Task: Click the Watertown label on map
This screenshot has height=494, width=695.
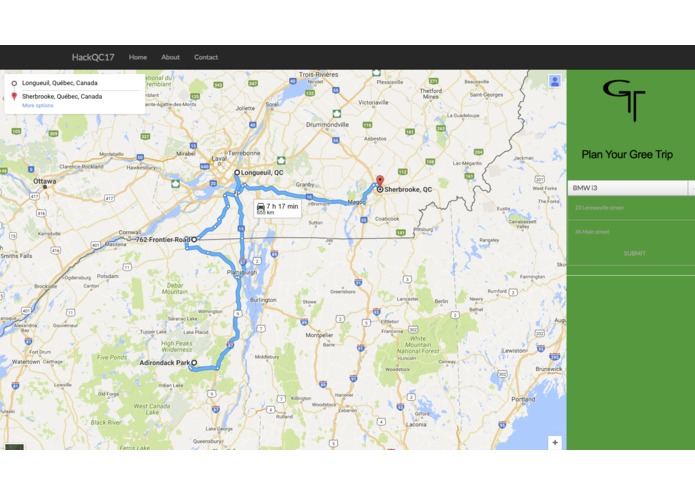Action: (26, 362)
